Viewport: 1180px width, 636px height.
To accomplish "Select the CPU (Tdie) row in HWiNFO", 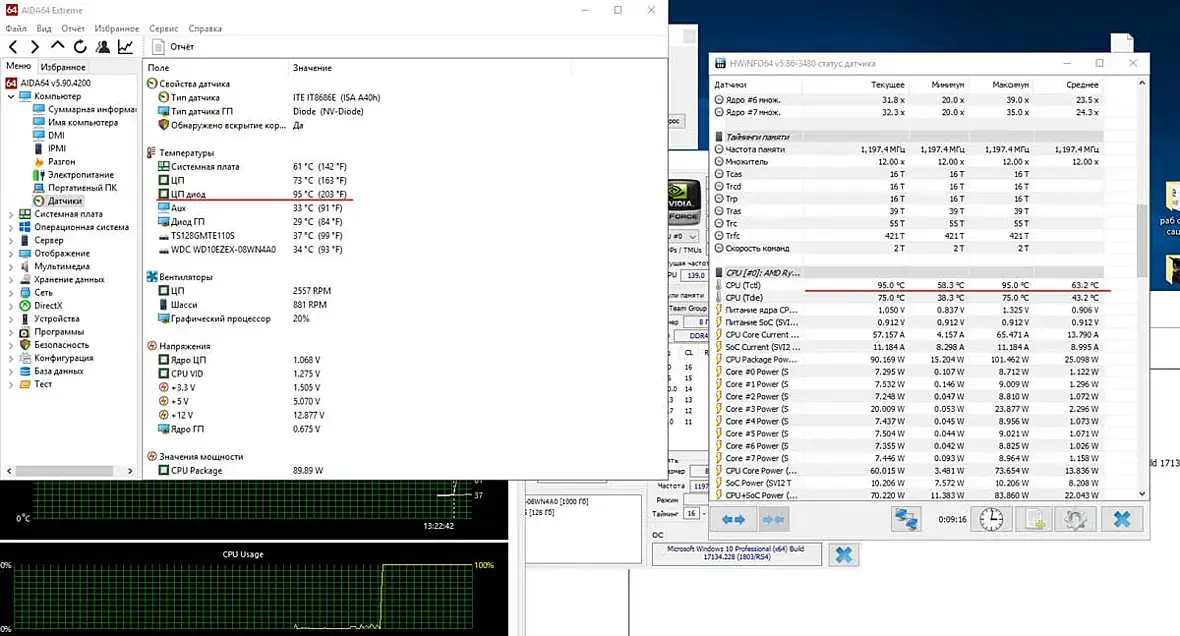I will pos(908,298).
